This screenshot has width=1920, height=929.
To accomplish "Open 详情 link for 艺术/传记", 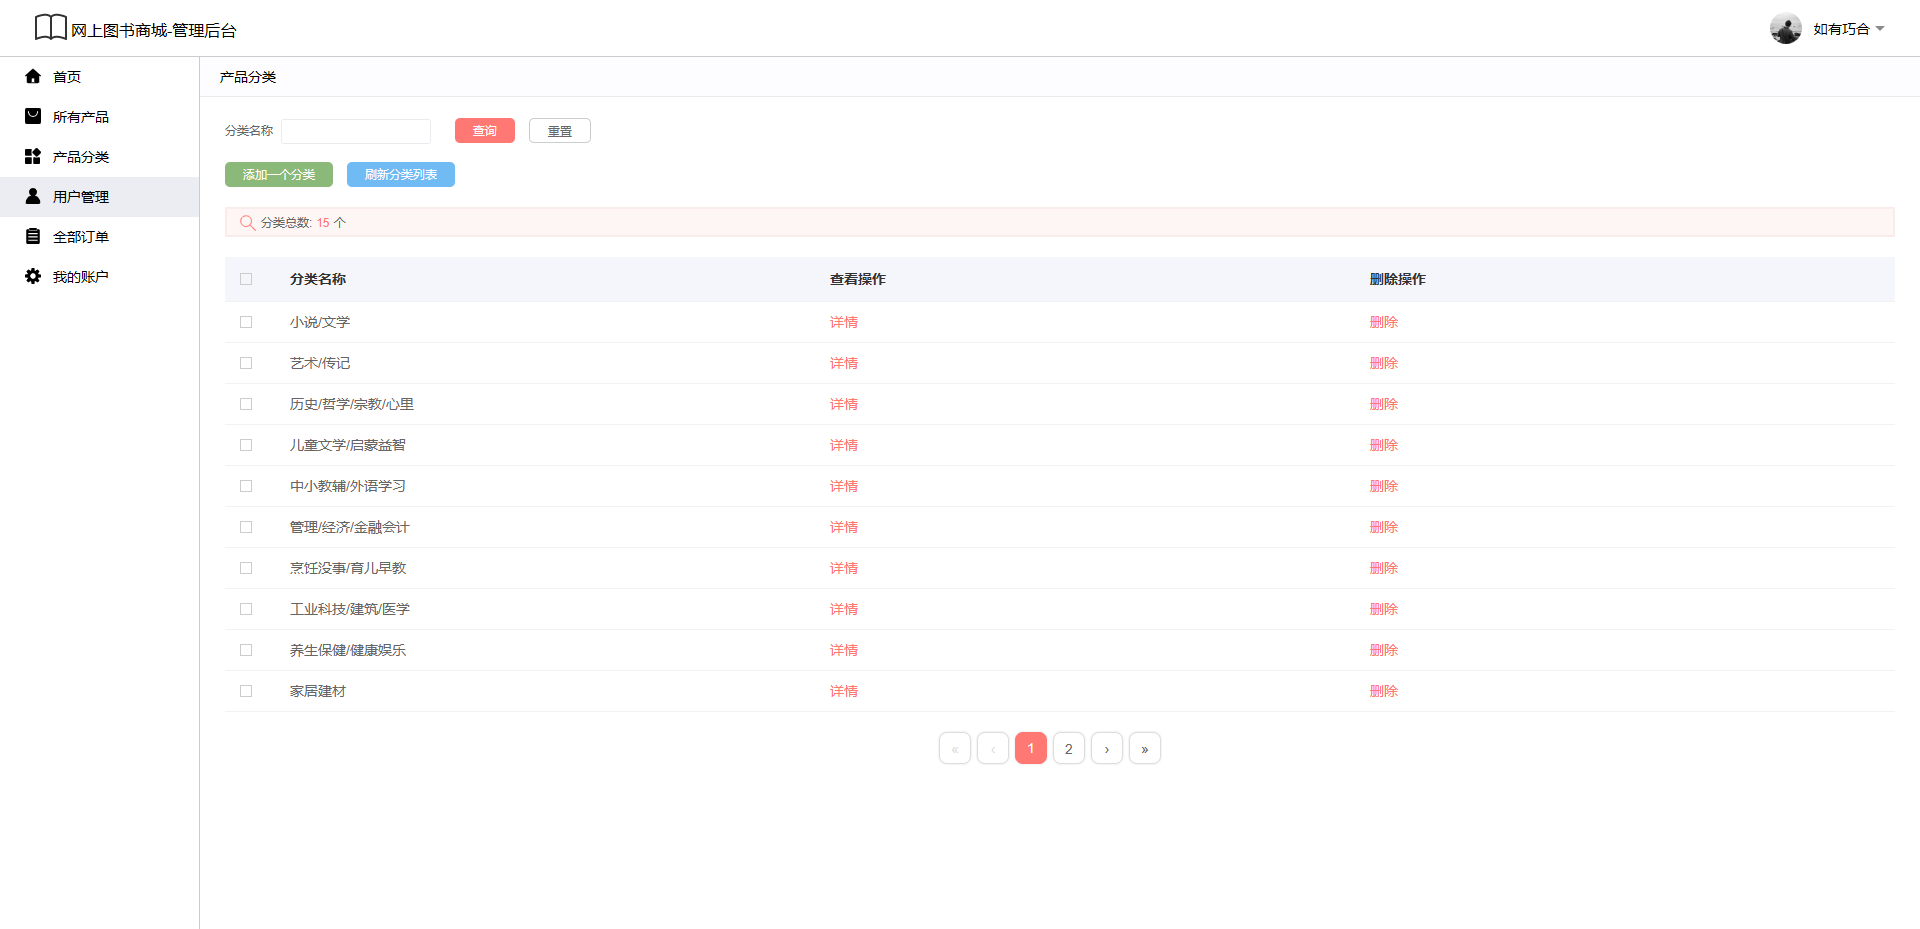I will [x=843, y=363].
